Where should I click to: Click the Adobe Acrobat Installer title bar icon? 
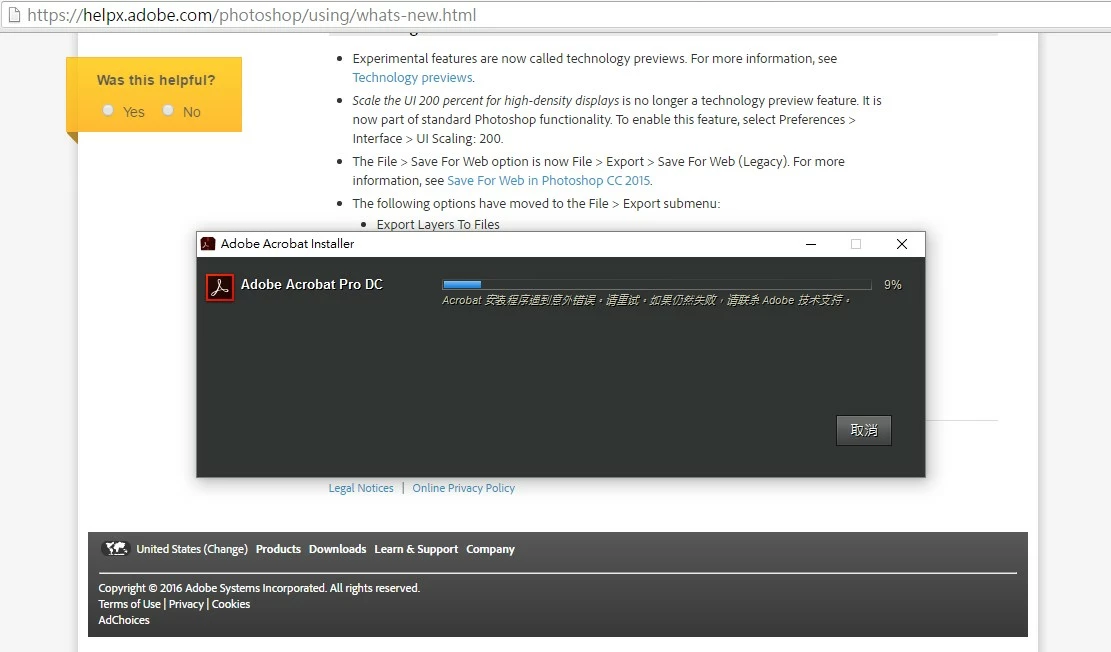(x=208, y=244)
